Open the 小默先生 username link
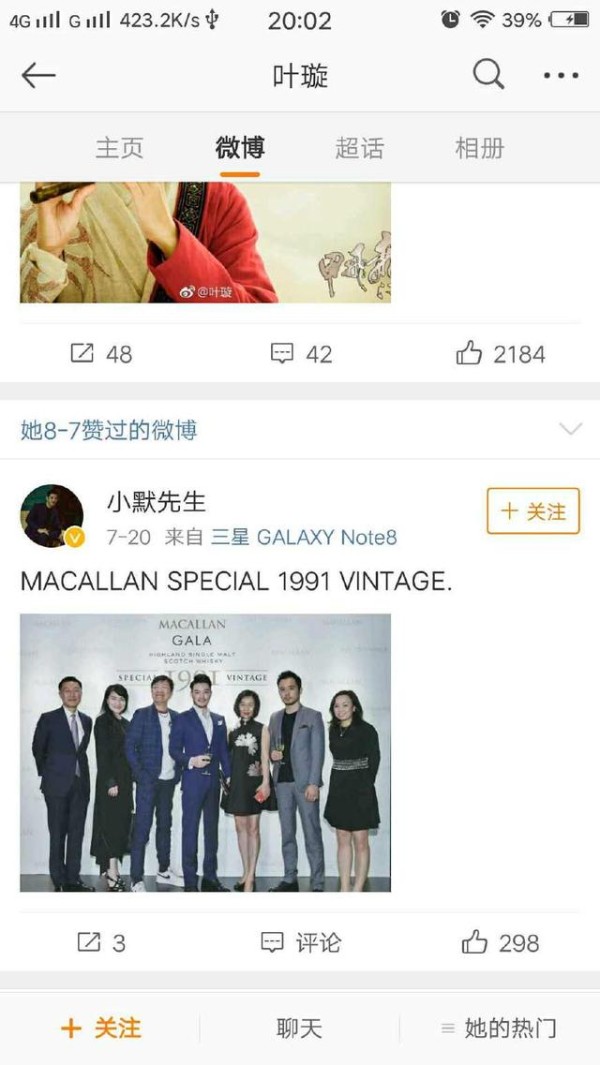Viewport: 600px width, 1065px height. (x=156, y=503)
